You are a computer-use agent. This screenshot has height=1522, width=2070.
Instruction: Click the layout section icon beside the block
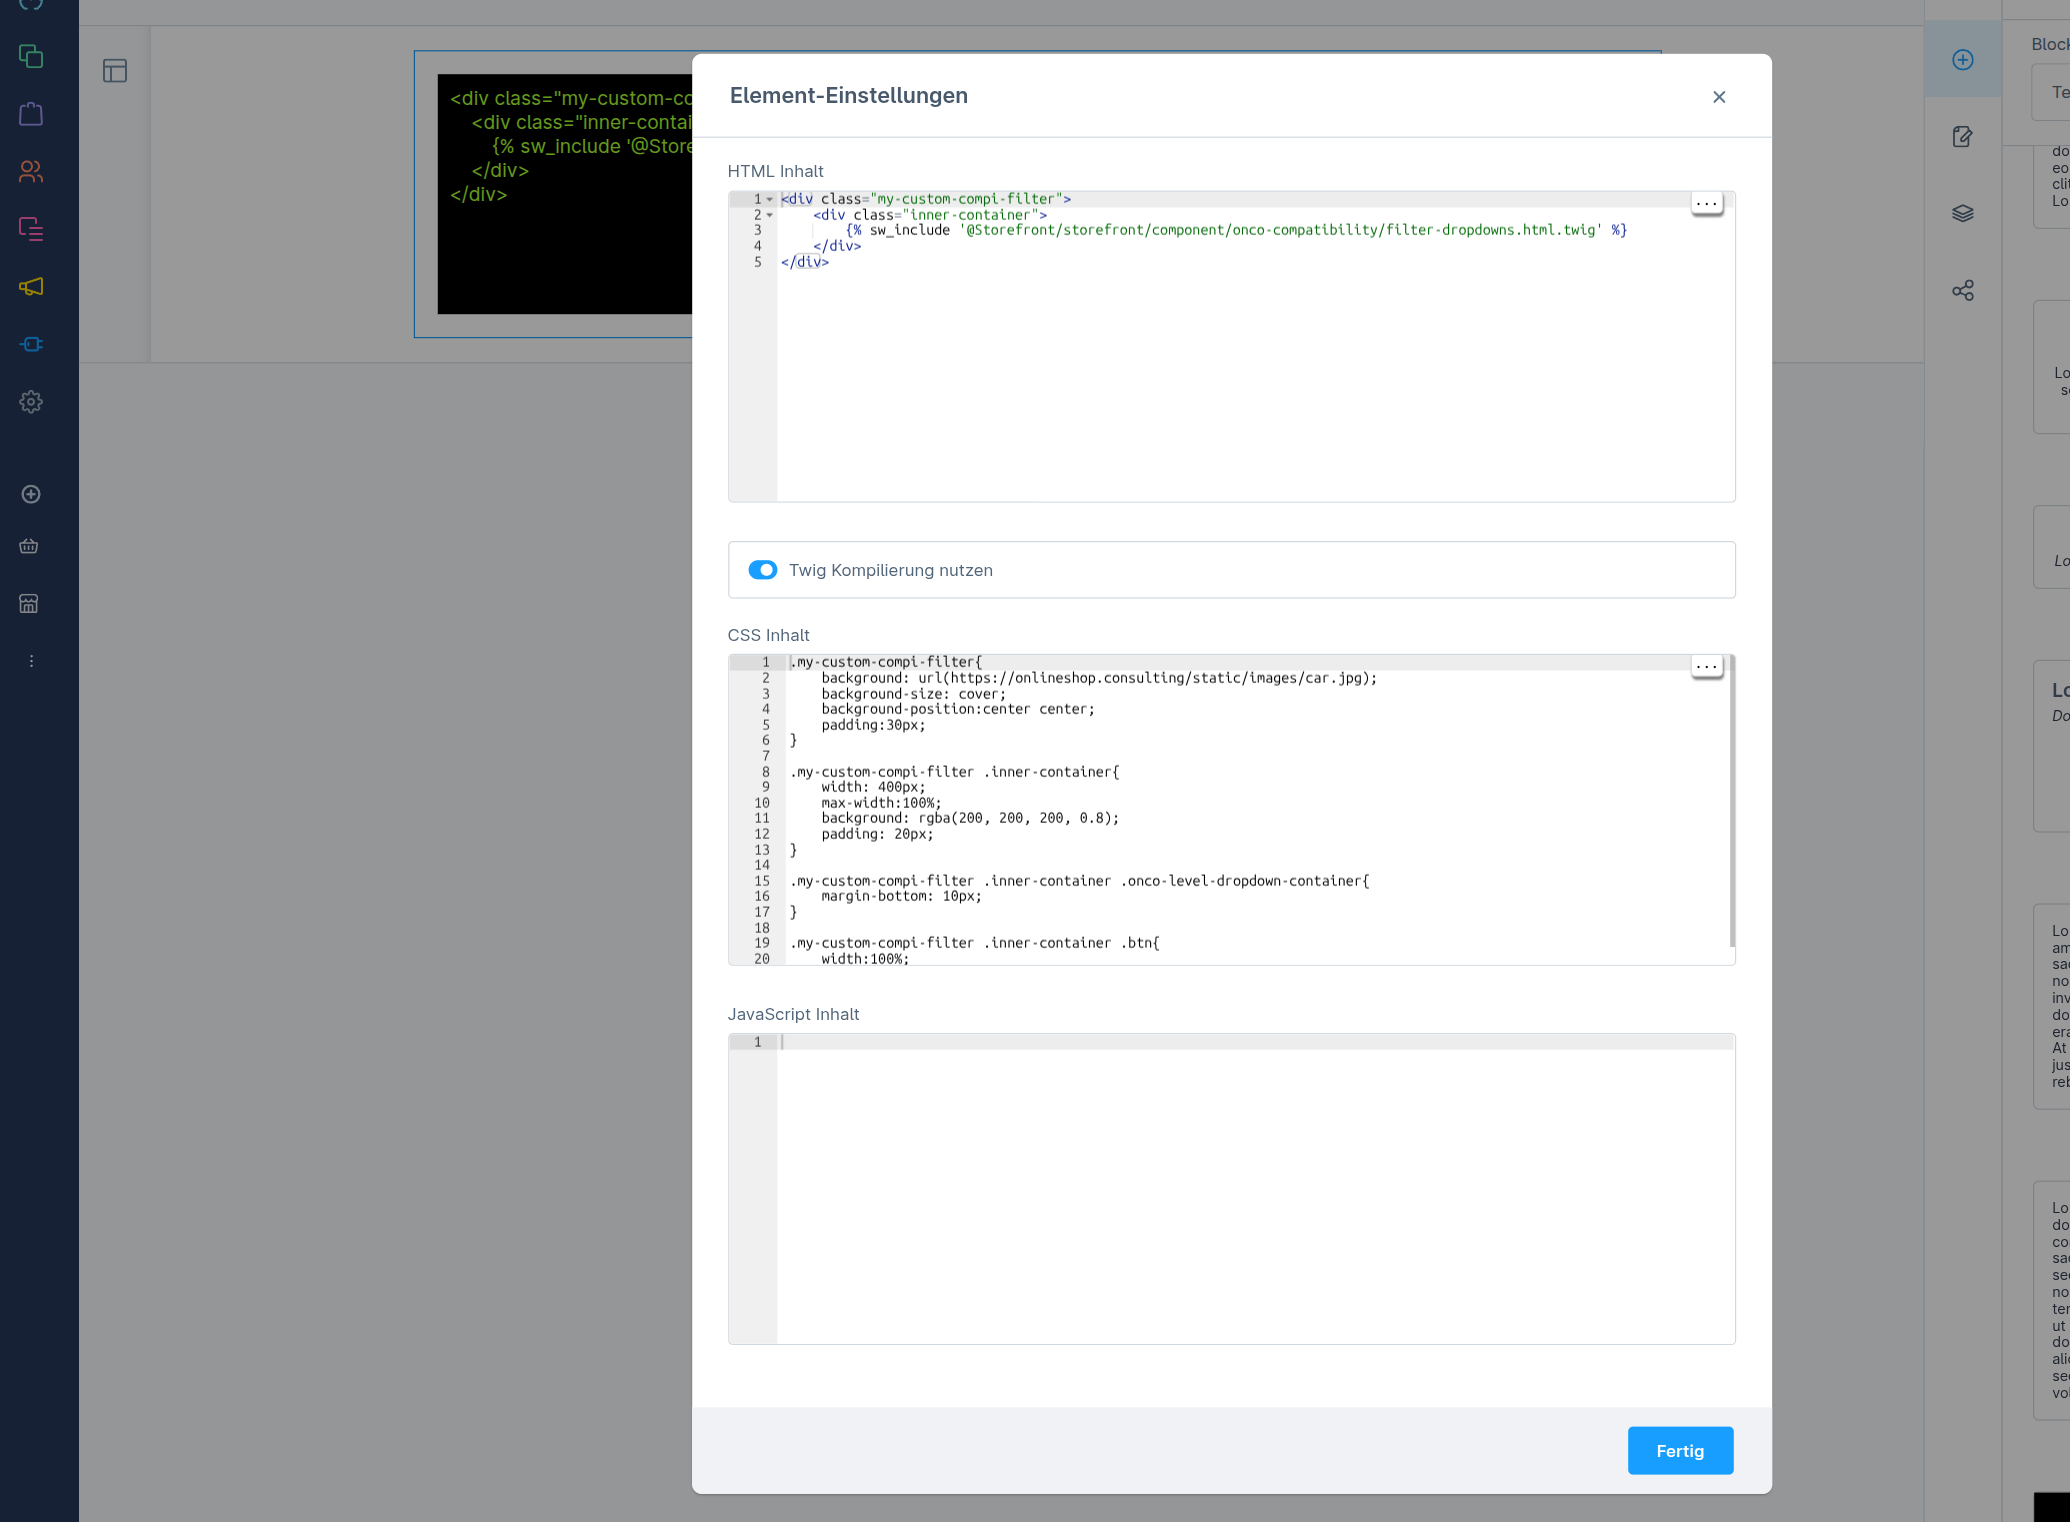(x=115, y=70)
